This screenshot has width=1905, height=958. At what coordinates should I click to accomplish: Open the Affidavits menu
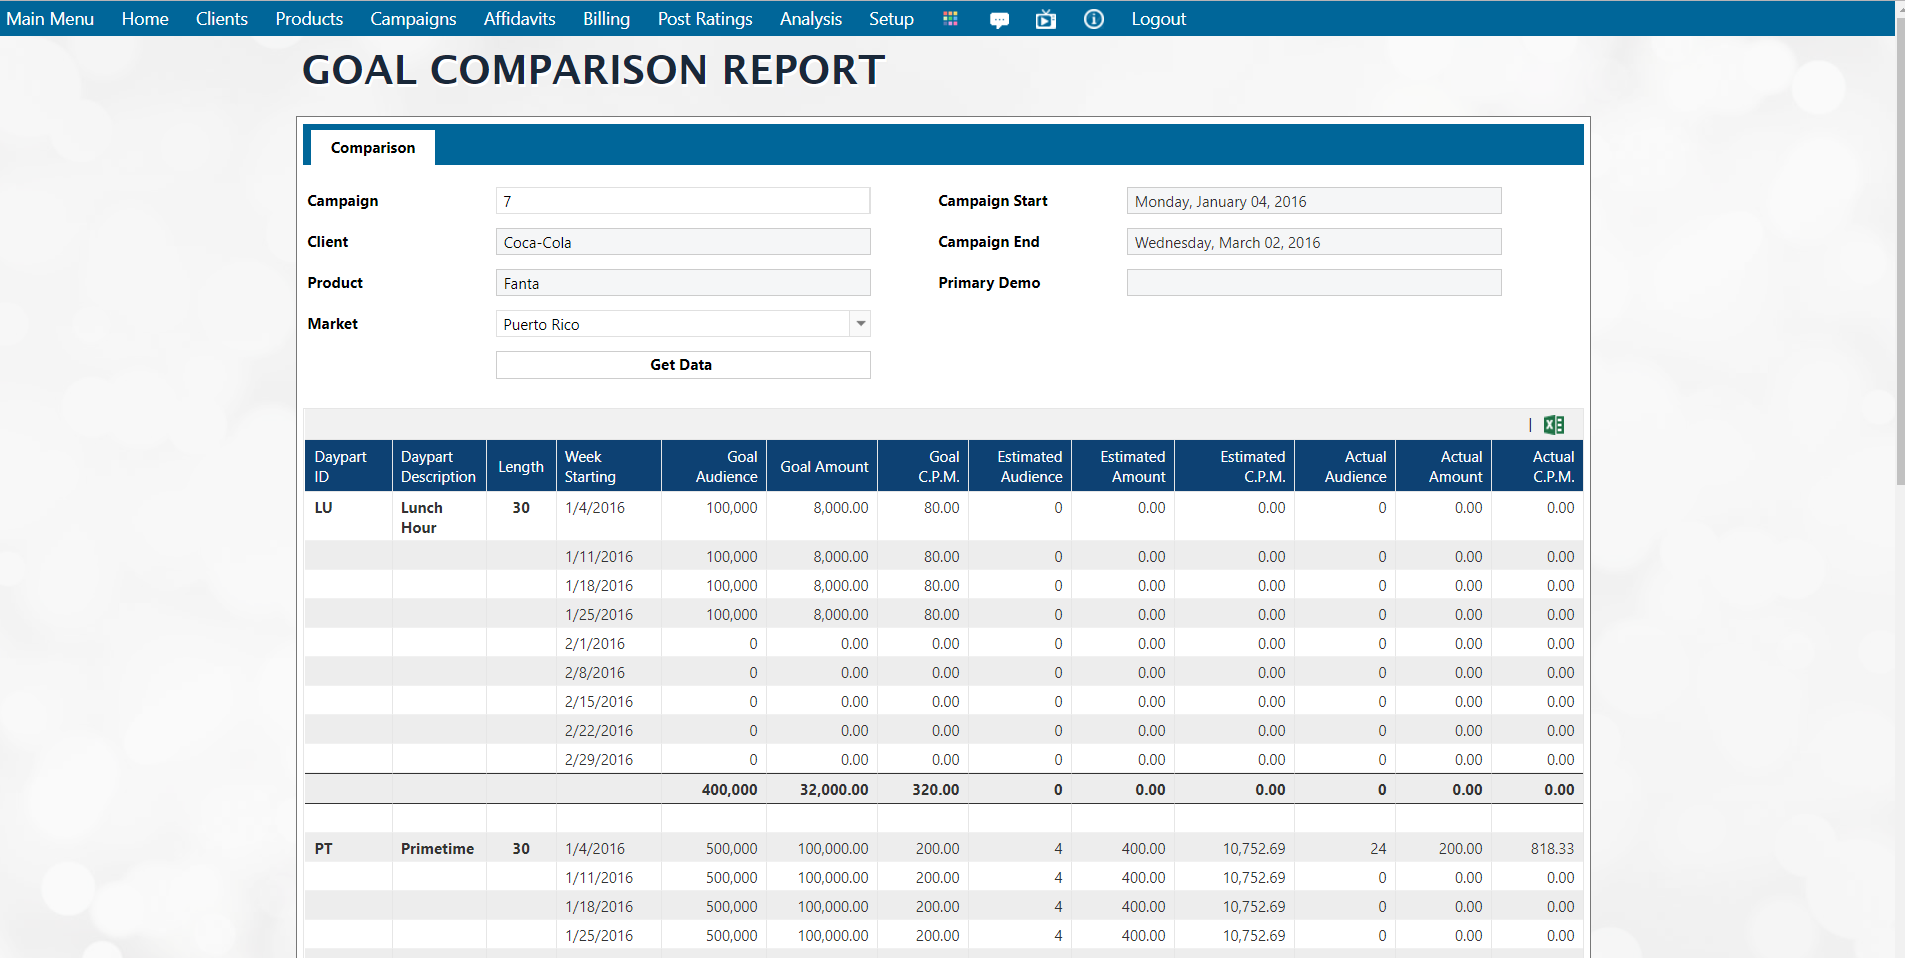click(x=519, y=19)
